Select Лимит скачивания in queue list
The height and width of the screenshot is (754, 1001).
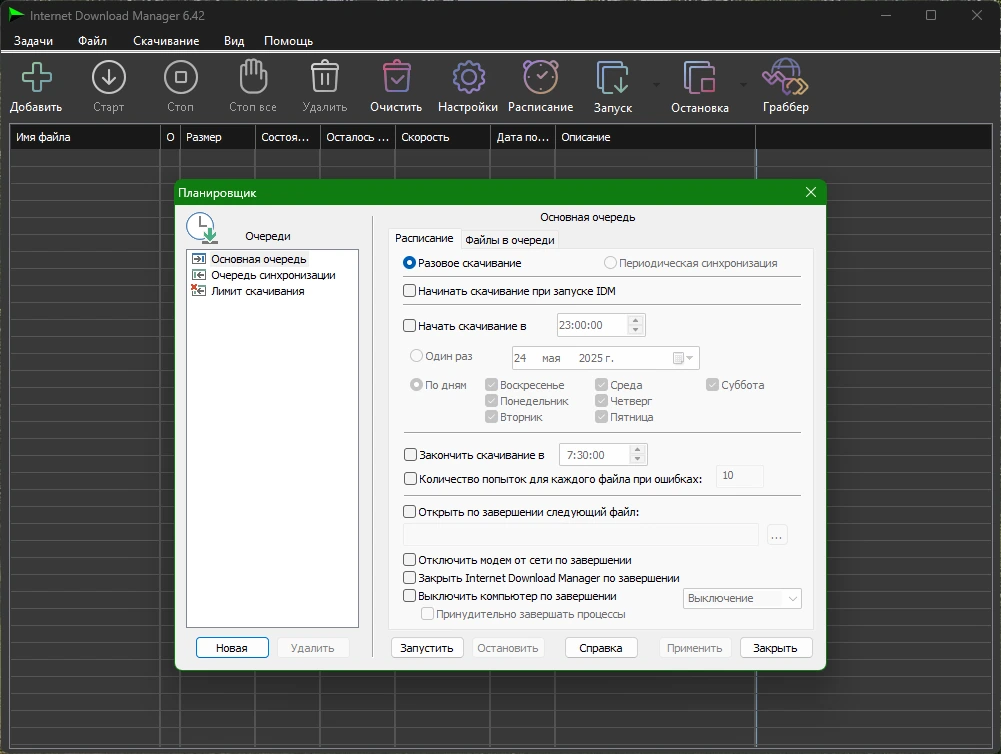tap(258, 291)
